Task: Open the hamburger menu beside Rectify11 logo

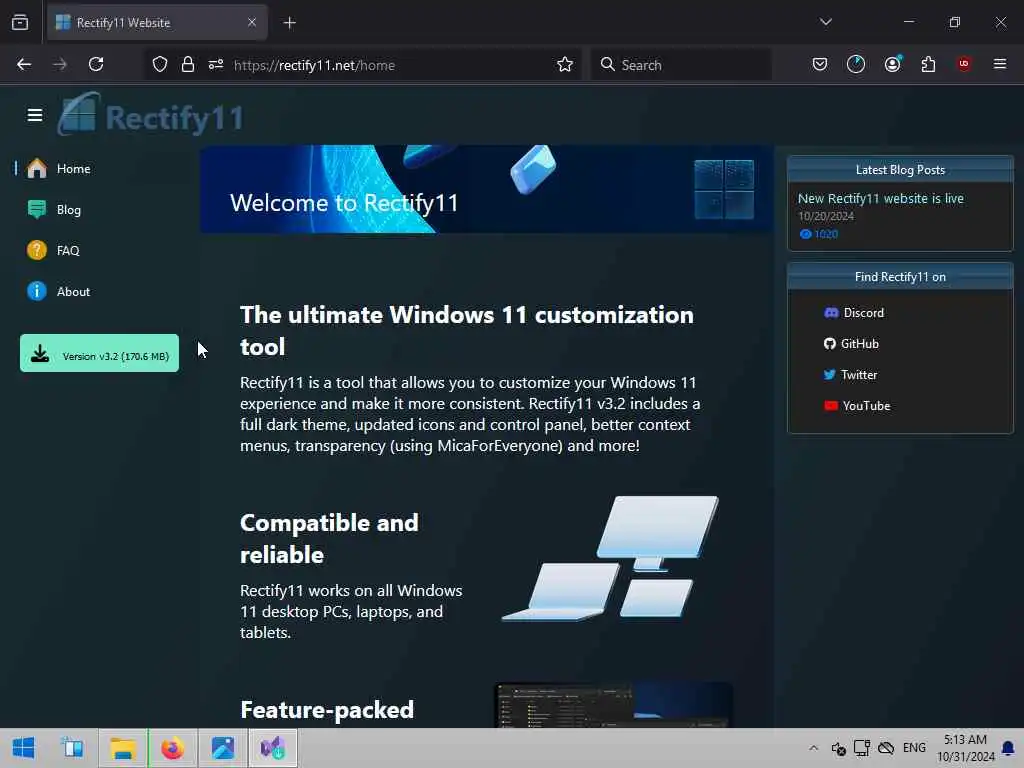Action: [x=35, y=115]
